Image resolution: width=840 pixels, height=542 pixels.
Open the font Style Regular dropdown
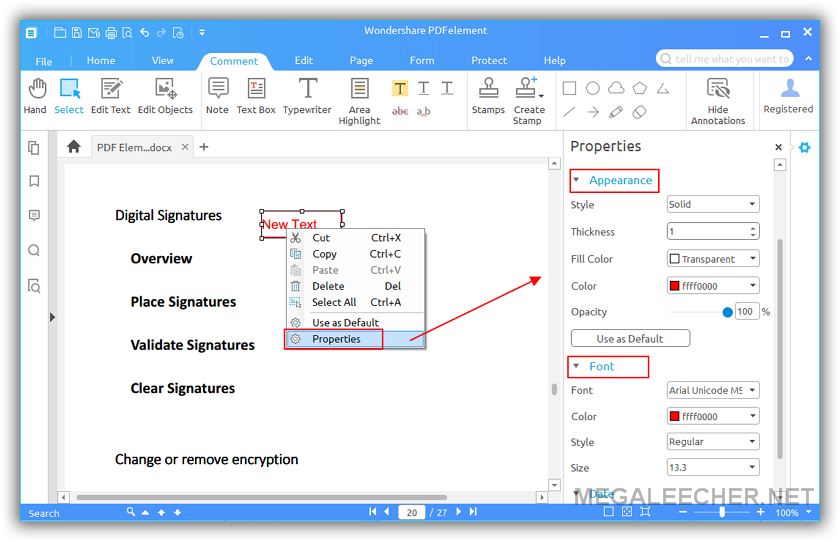[713, 441]
